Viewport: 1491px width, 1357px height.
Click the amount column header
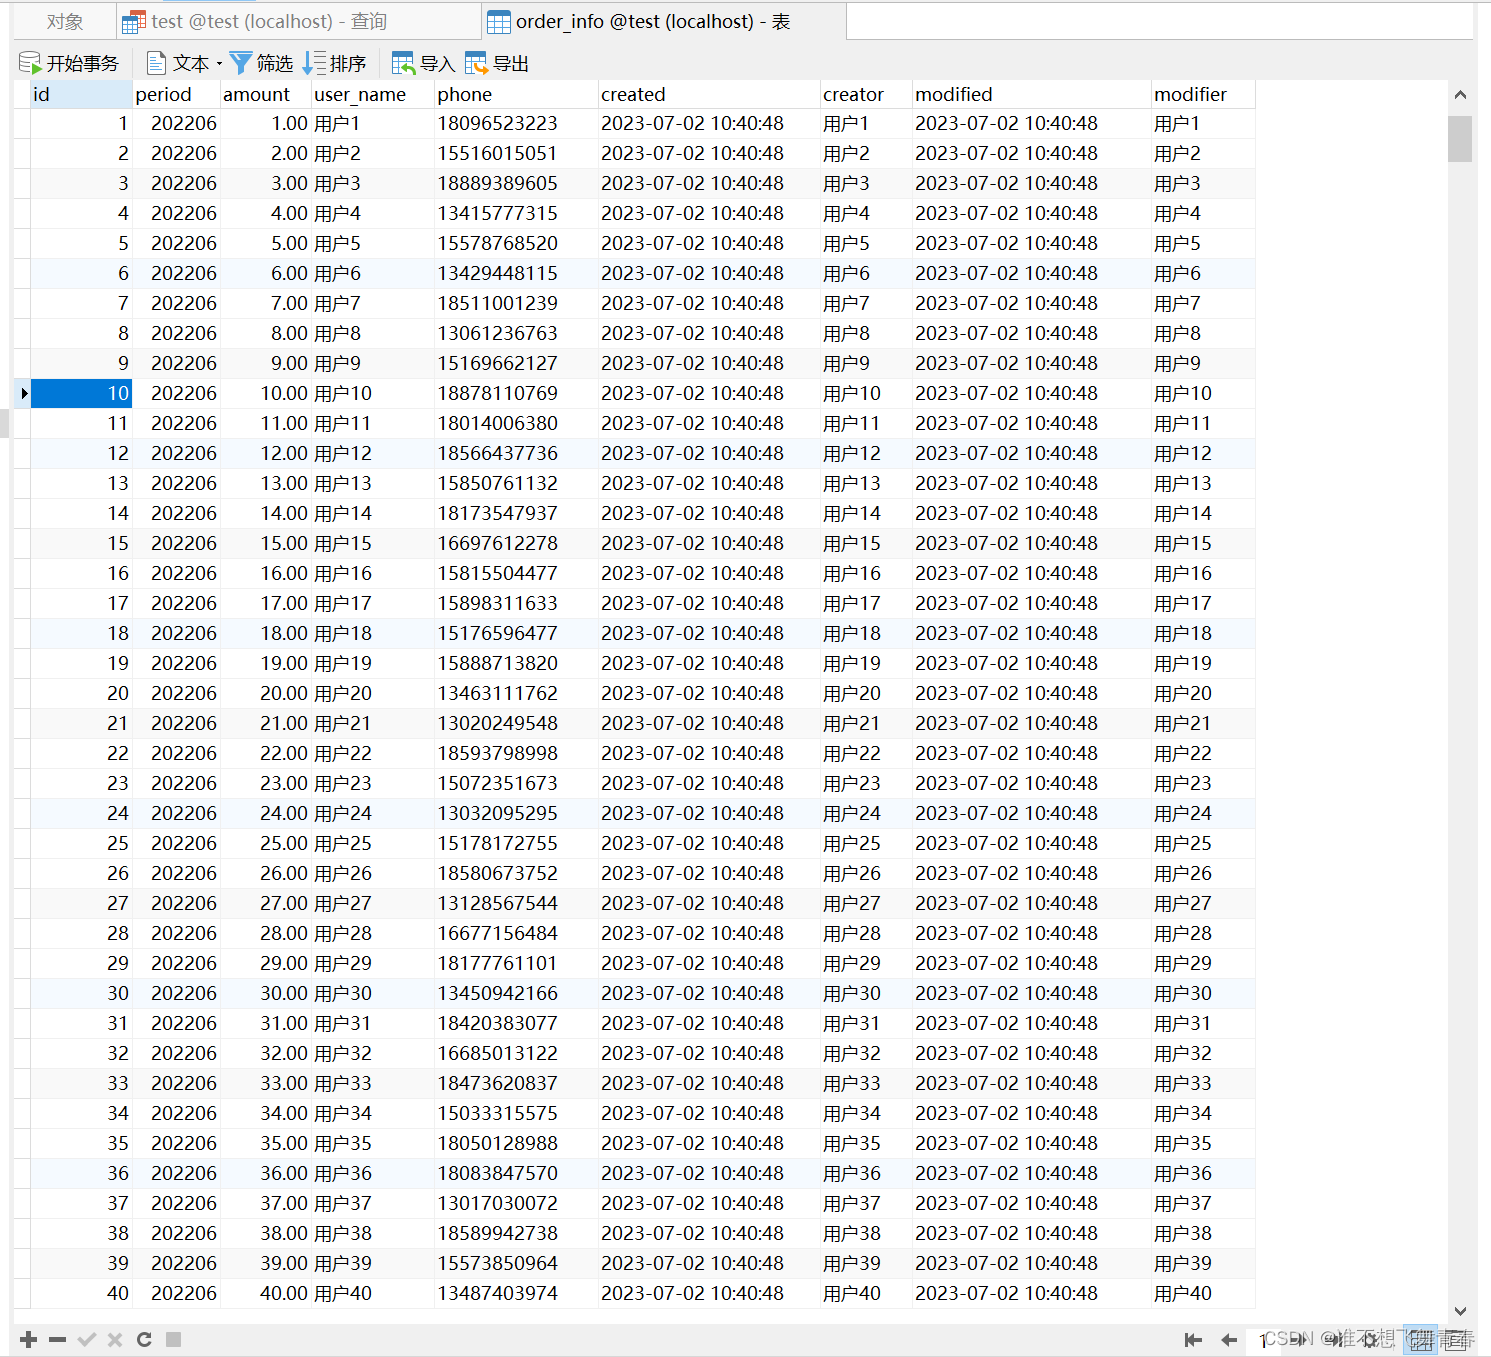pyautogui.click(x=265, y=94)
